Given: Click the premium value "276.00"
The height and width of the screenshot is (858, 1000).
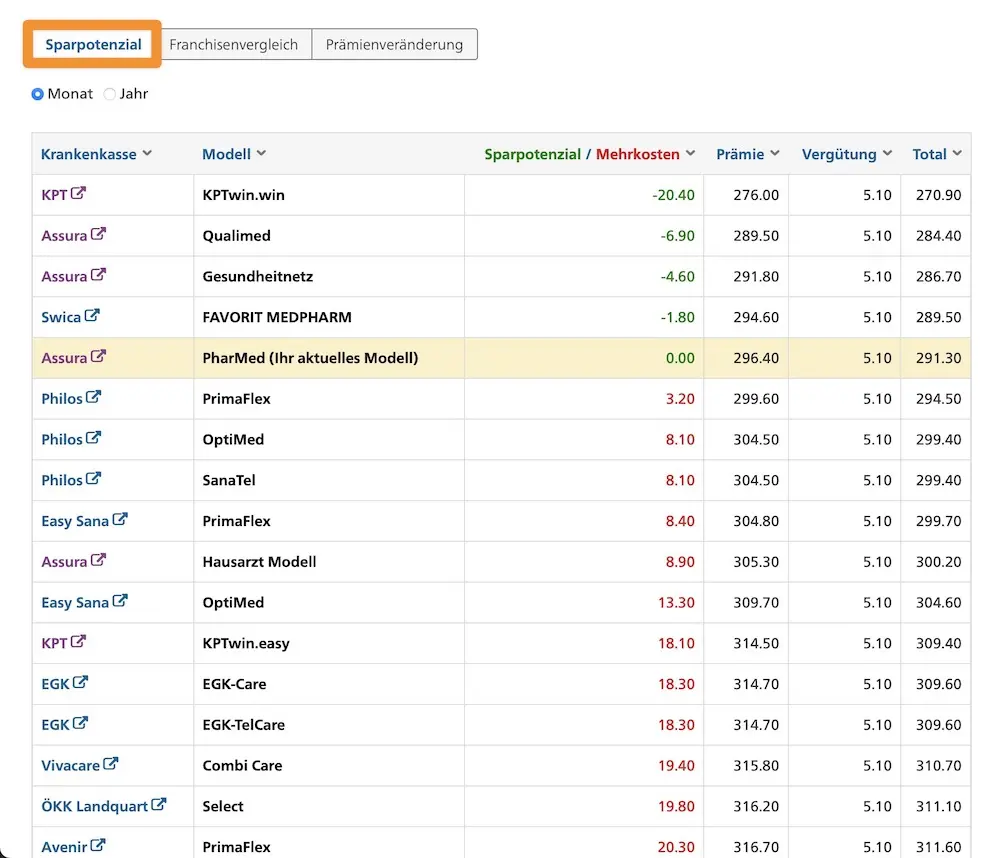Looking at the screenshot, I should click(756, 195).
